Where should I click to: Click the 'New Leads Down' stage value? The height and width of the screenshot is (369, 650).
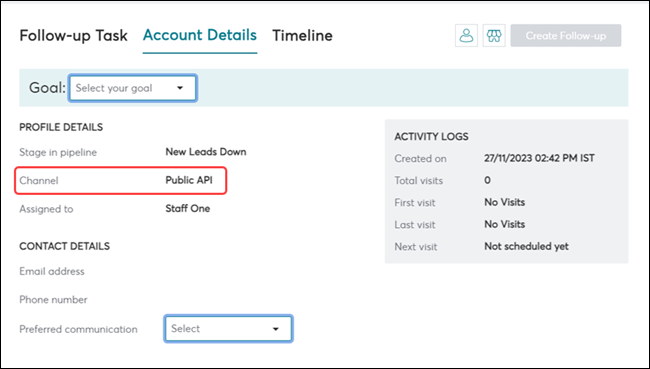point(206,152)
